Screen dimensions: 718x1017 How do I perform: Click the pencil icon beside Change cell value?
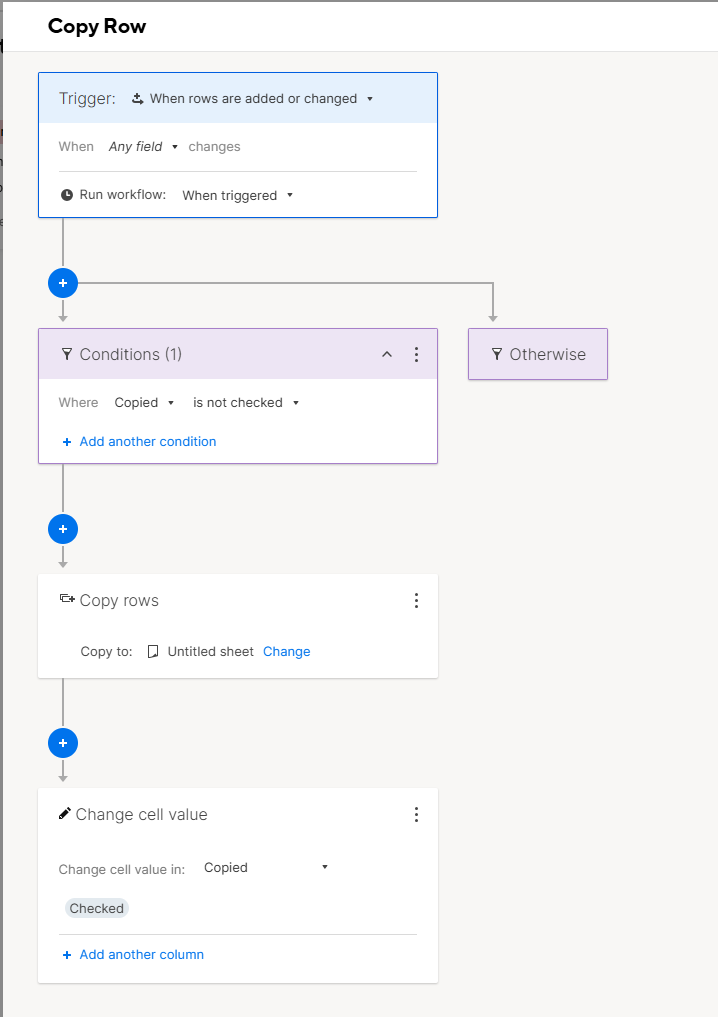click(x=64, y=813)
